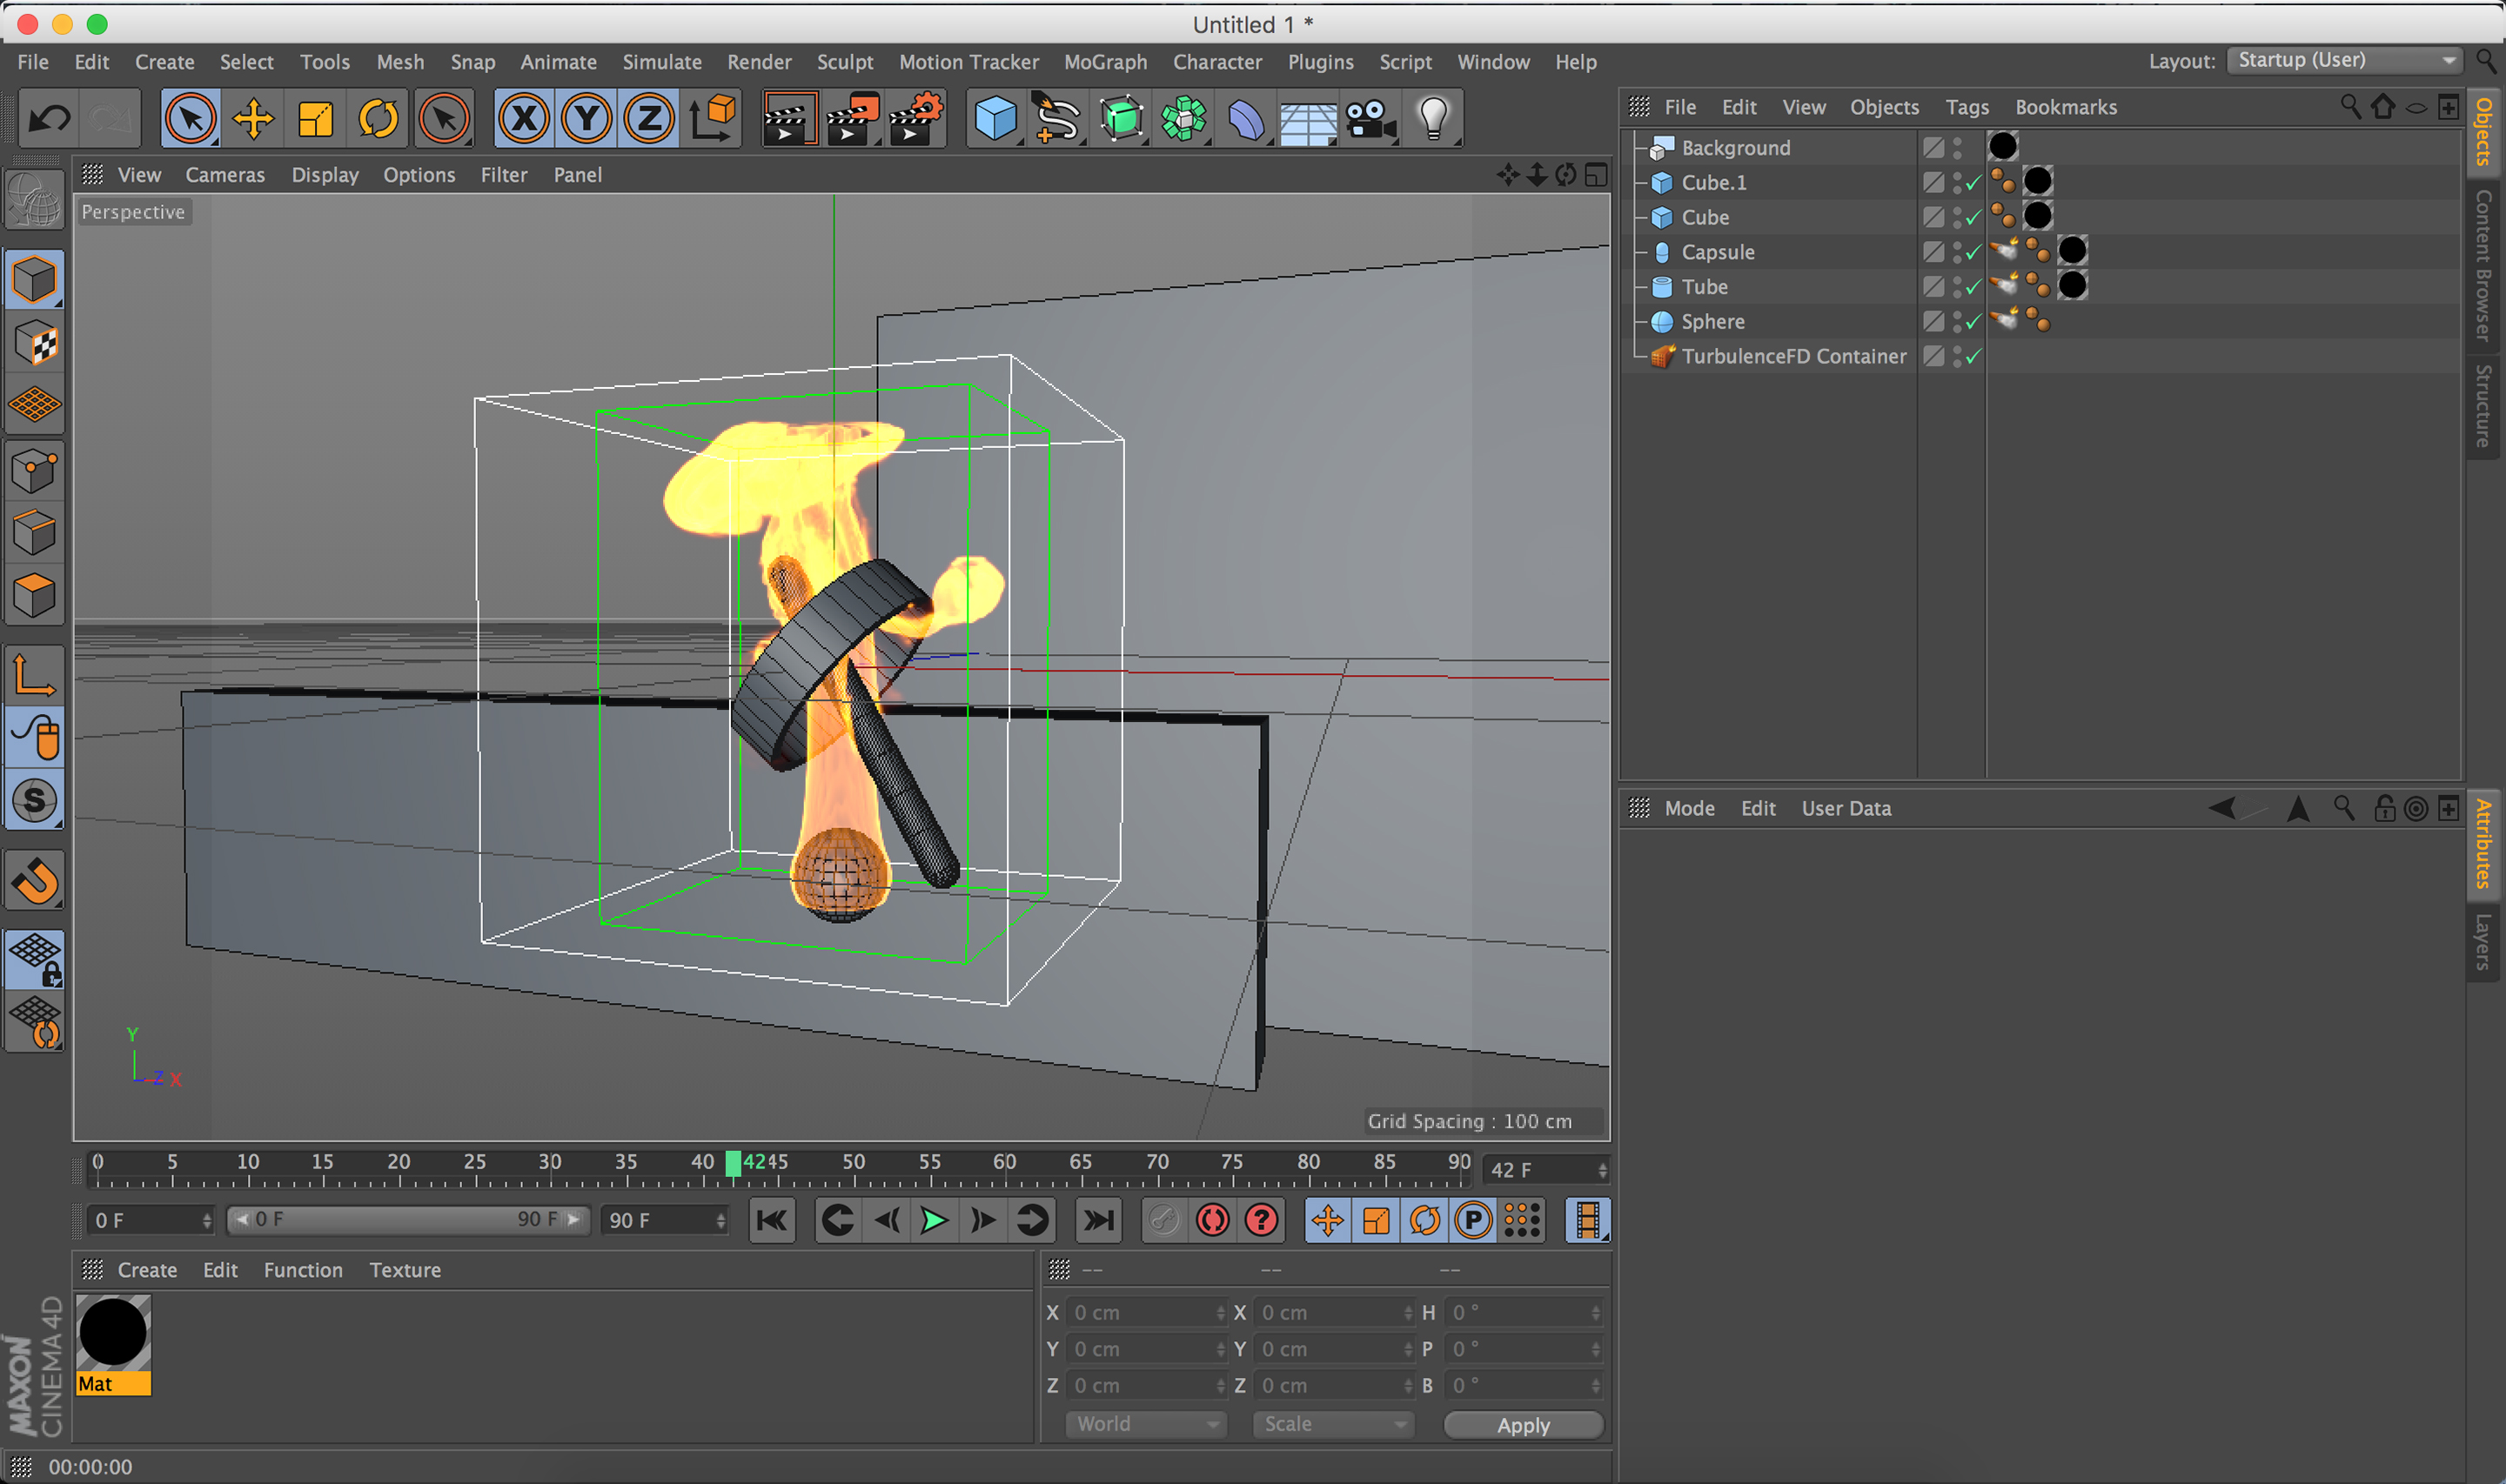Open the Scale mode dropdown
This screenshot has height=1484, width=2506.
(1334, 1423)
